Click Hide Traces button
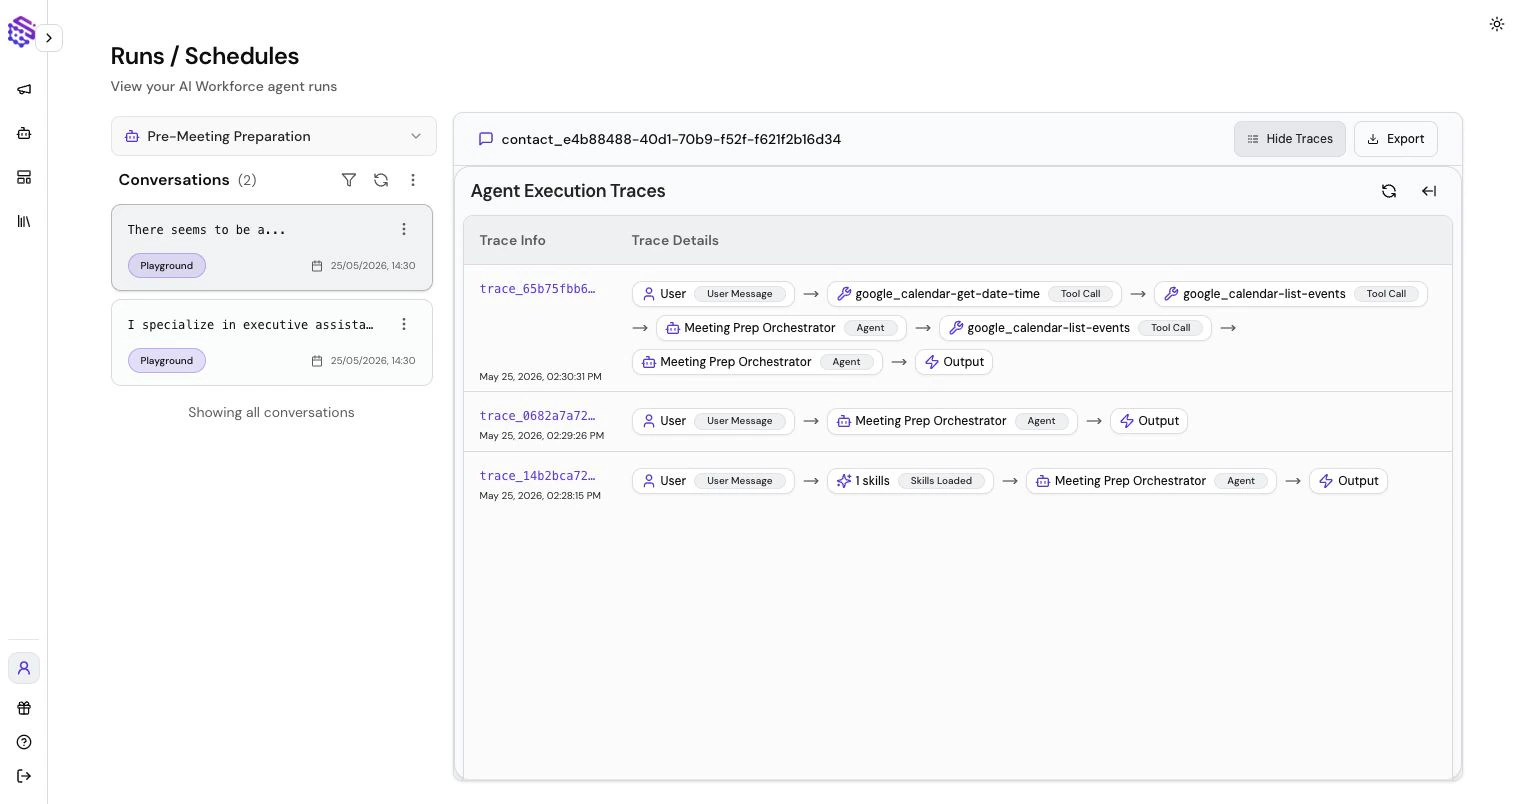 click(1290, 139)
